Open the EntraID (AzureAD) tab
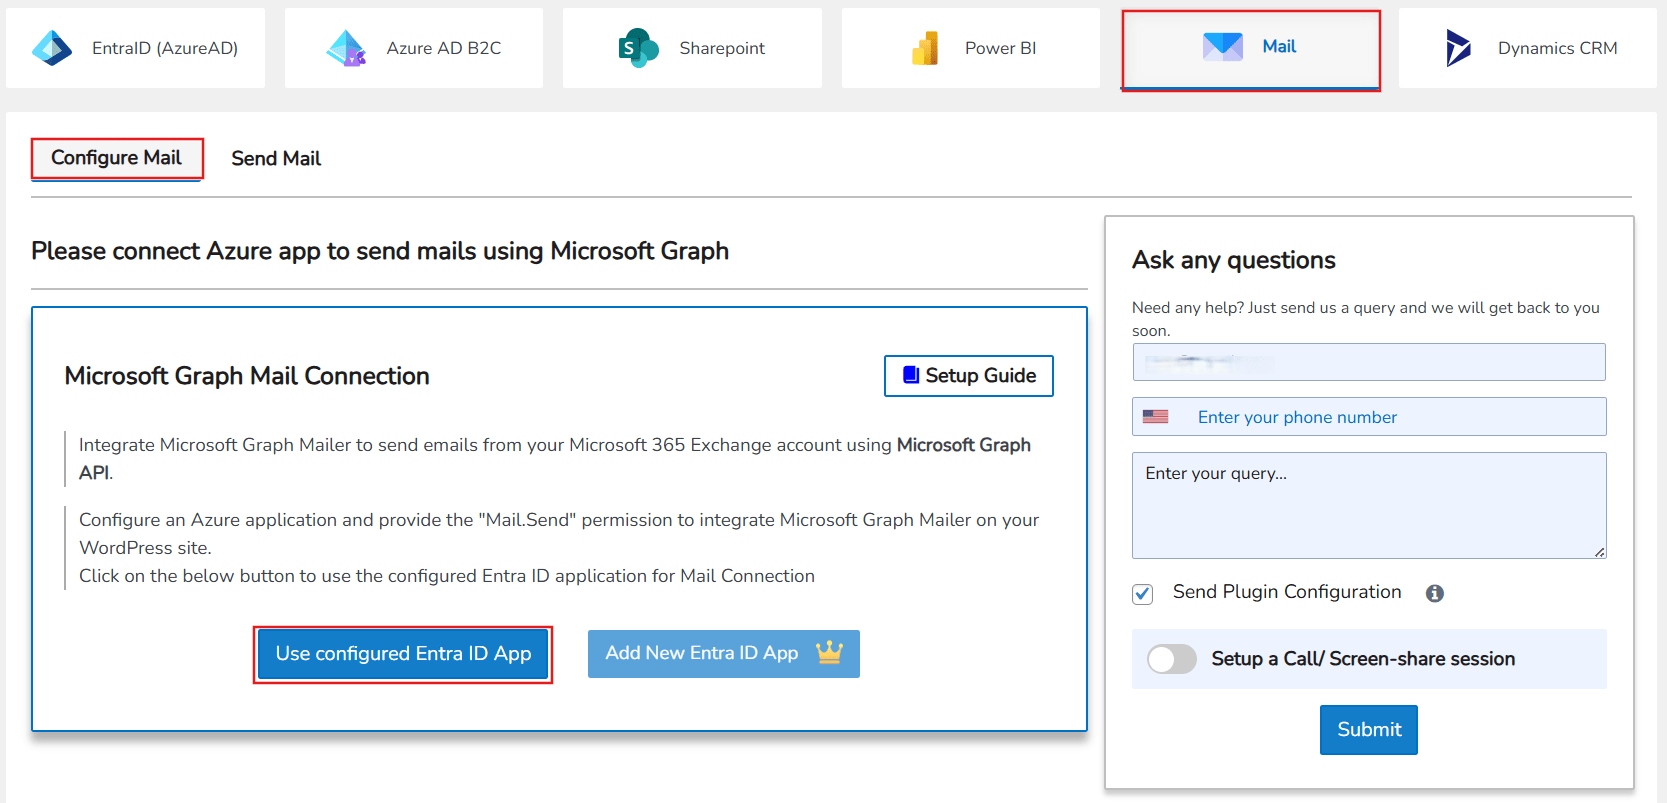 (136, 48)
